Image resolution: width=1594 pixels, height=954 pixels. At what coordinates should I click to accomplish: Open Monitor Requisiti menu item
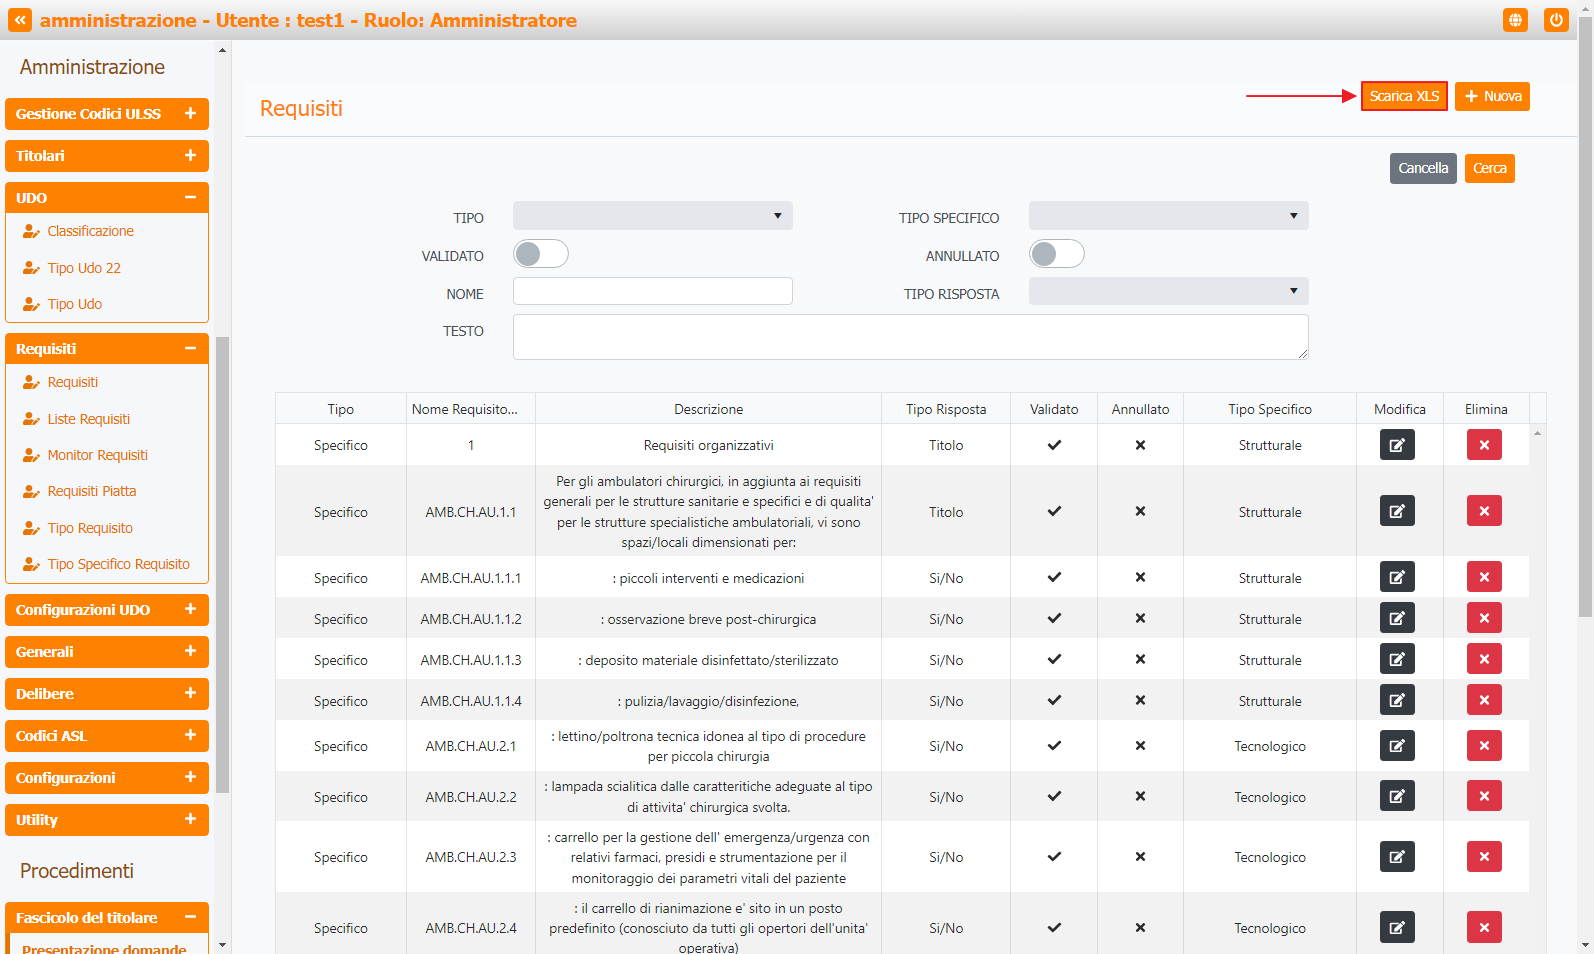click(97, 455)
